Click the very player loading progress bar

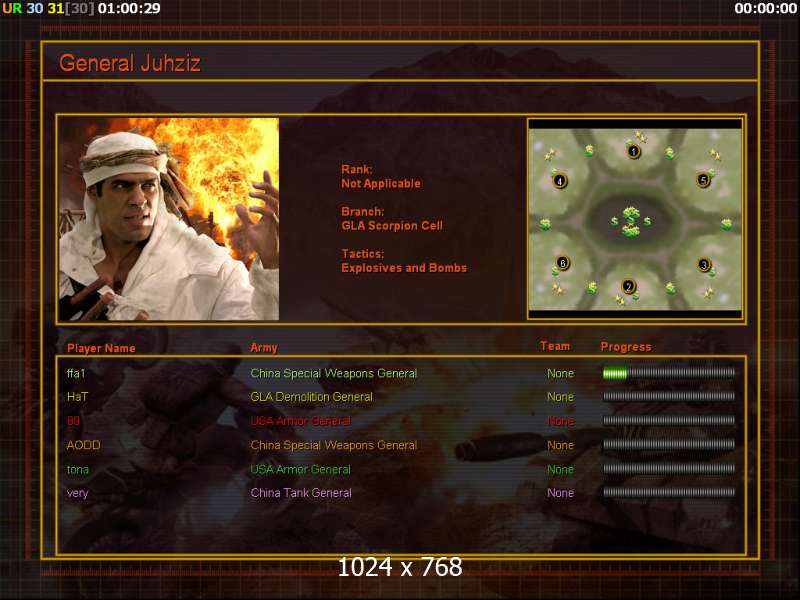point(669,492)
